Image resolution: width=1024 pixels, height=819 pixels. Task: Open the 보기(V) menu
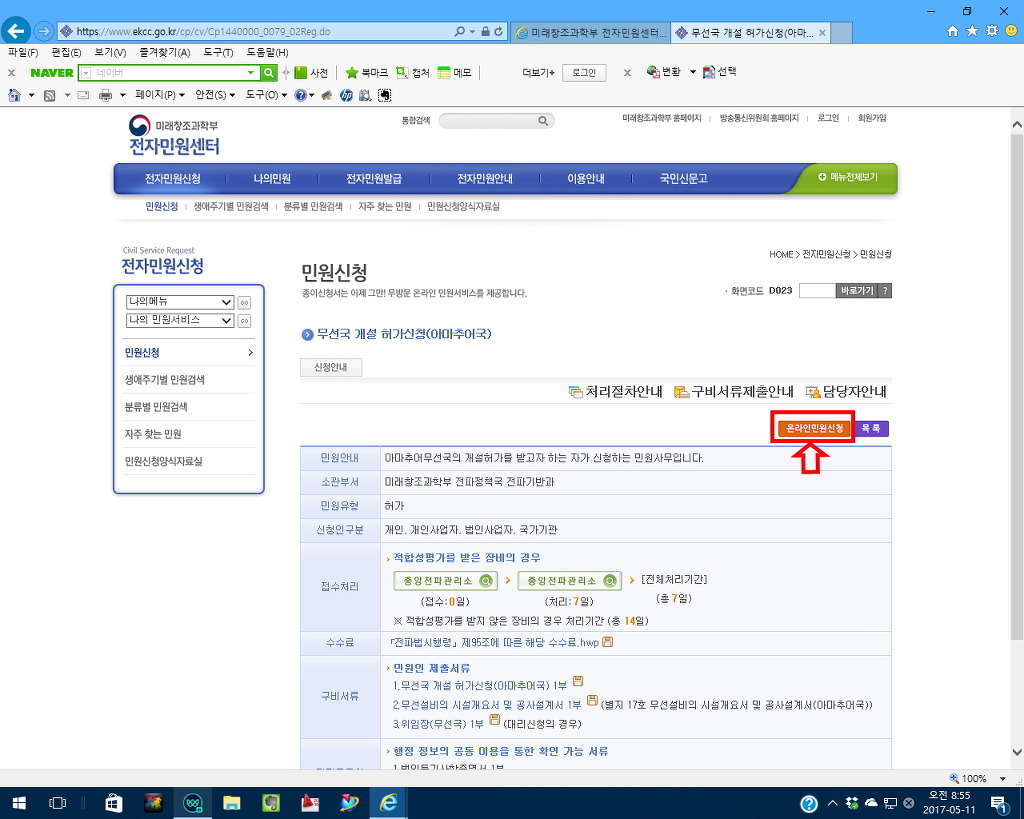(x=110, y=52)
